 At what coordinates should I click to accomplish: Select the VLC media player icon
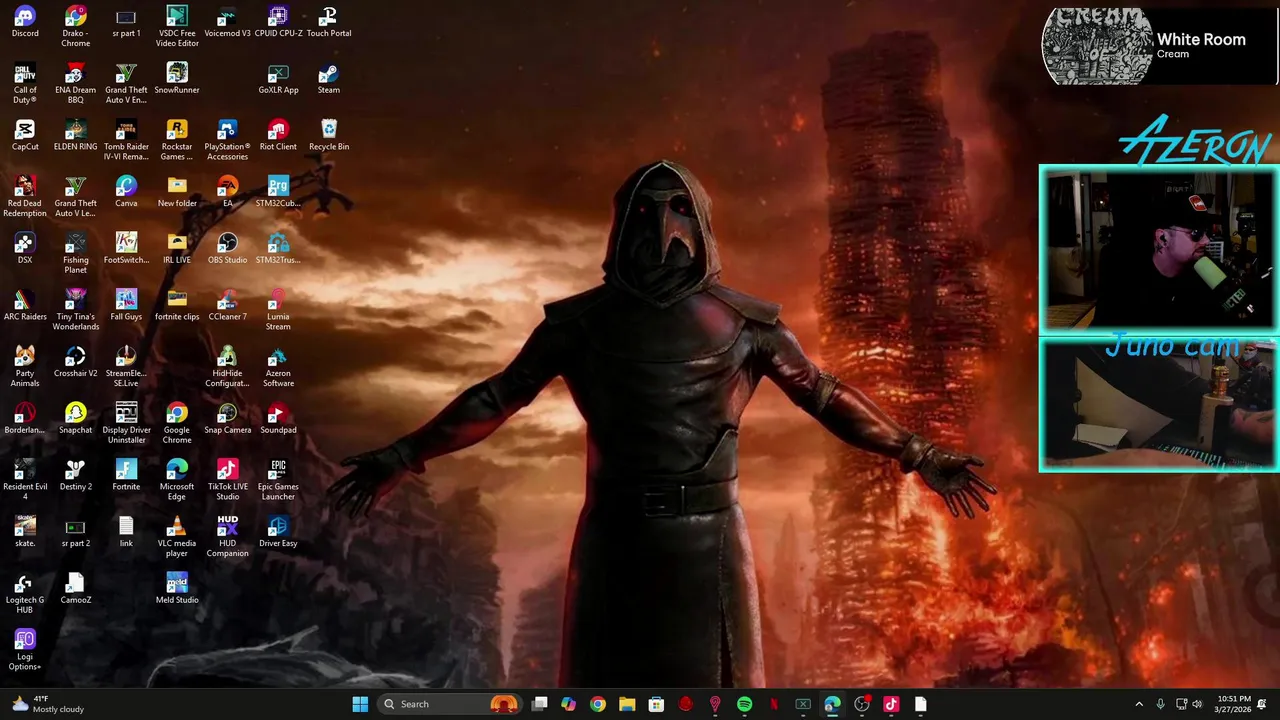point(177,538)
